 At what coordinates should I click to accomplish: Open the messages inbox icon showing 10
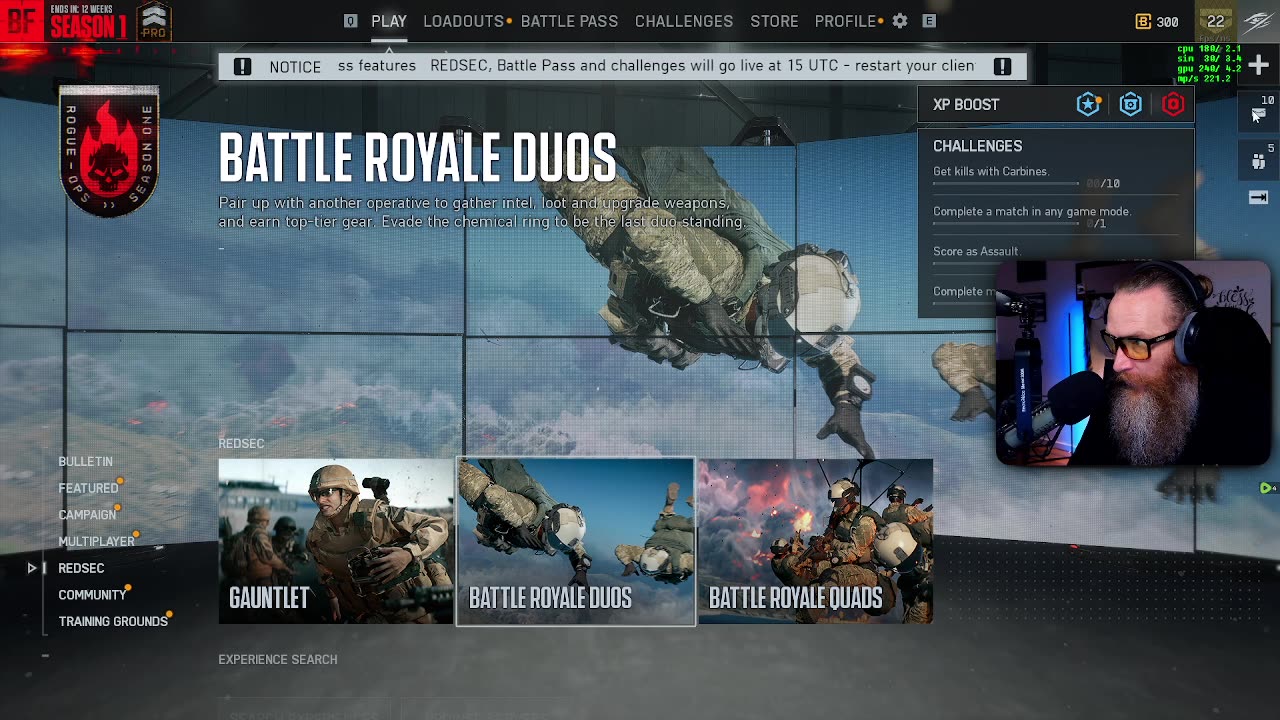pos(1259,113)
